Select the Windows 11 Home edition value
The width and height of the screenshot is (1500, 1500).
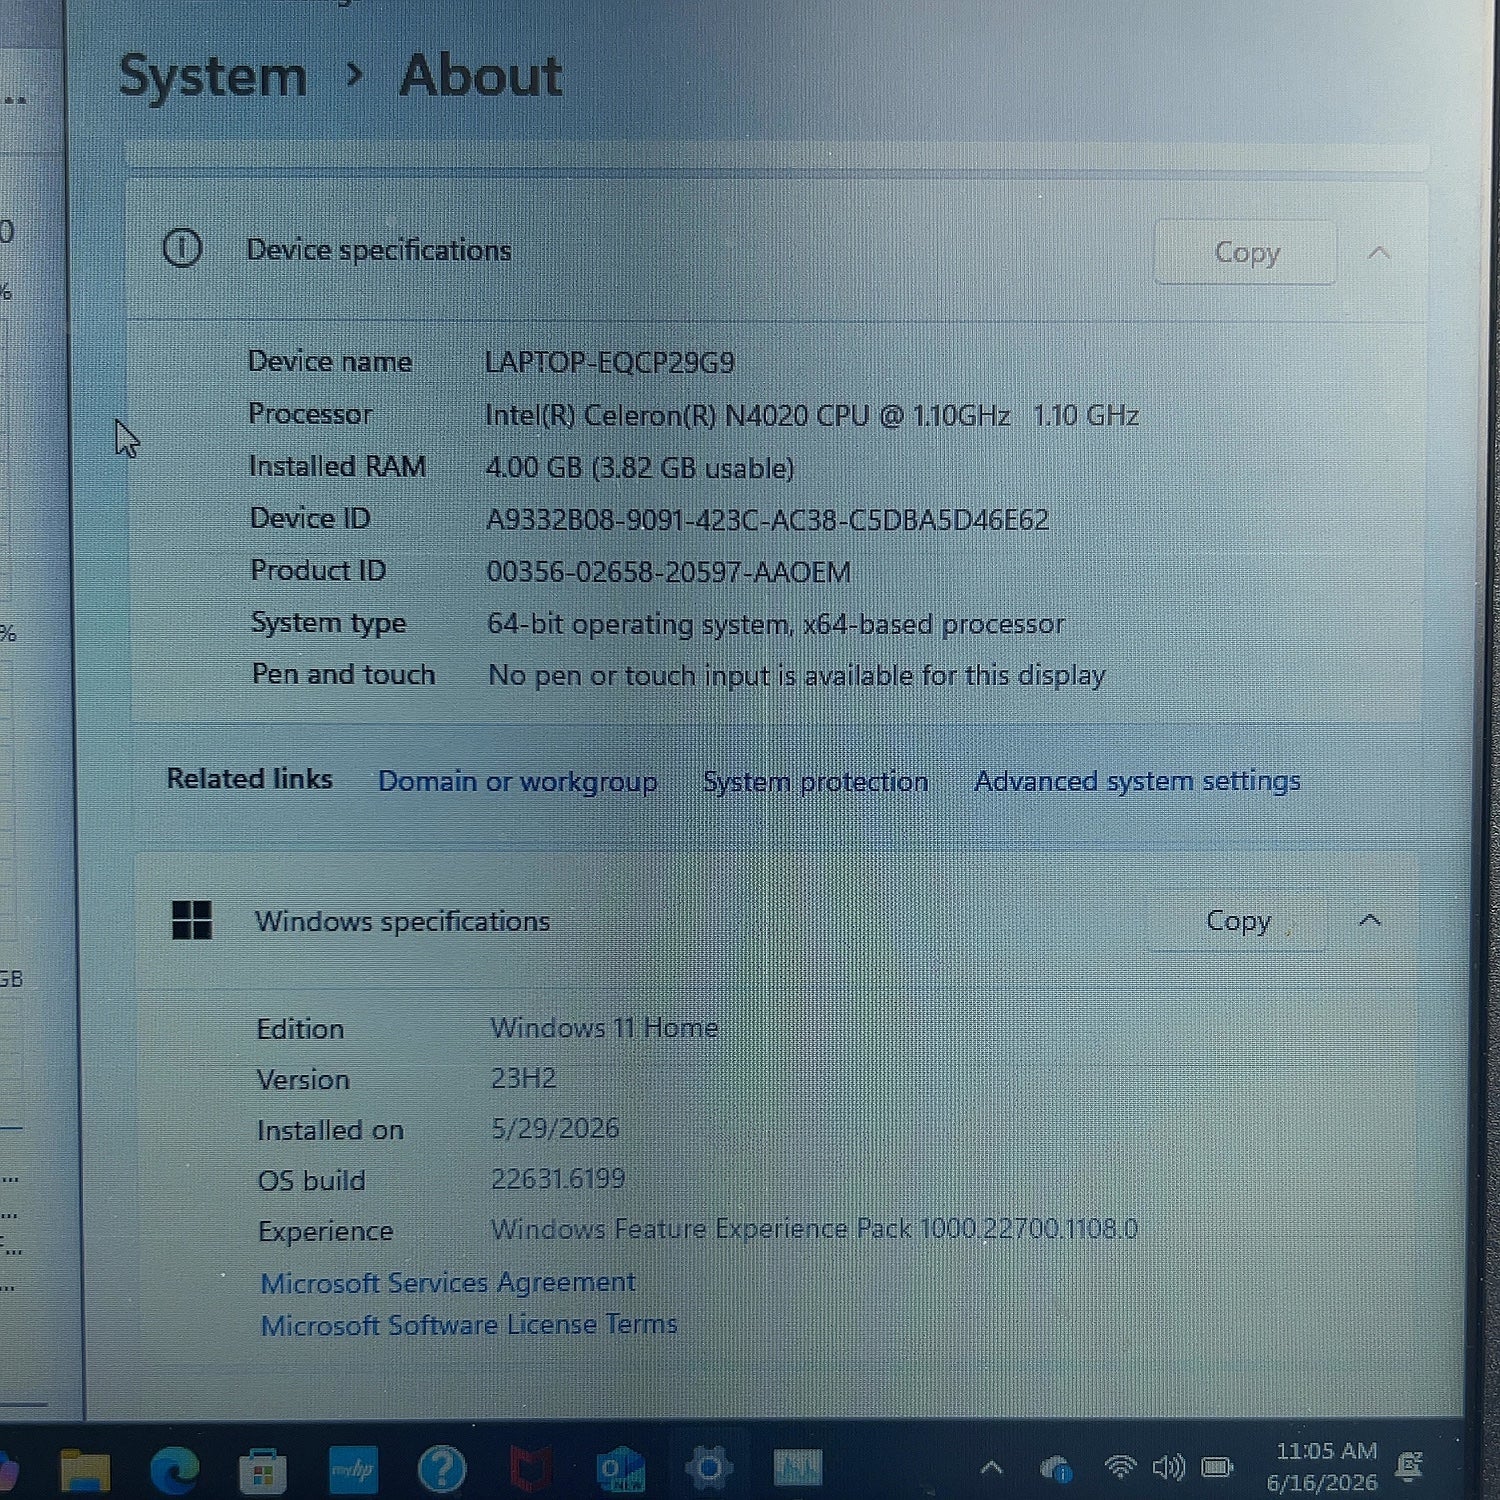tap(604, 1028)
